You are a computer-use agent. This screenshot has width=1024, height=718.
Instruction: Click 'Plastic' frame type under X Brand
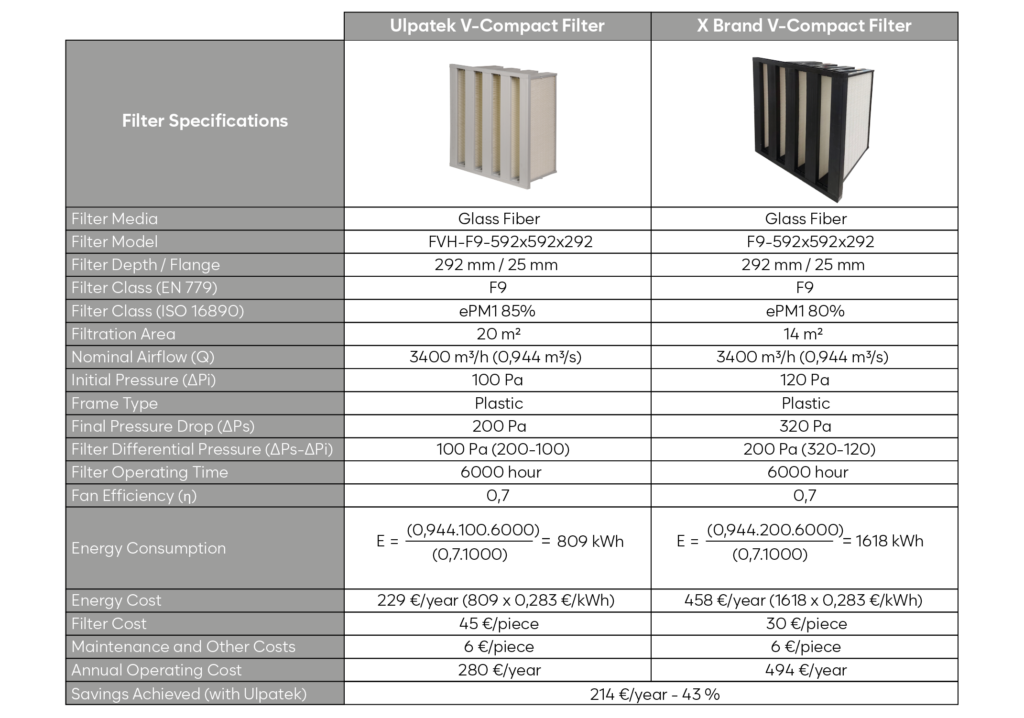pos(806,404)
